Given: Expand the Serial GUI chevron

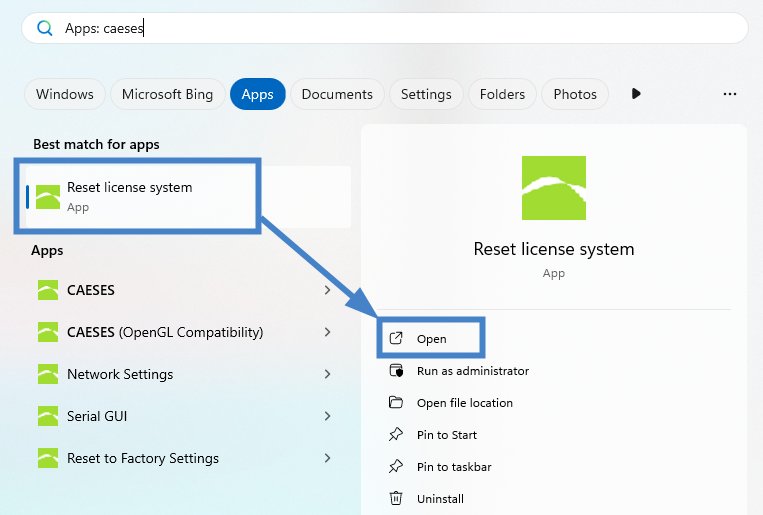Looking at the screenshot, I should tap(328, 416).
